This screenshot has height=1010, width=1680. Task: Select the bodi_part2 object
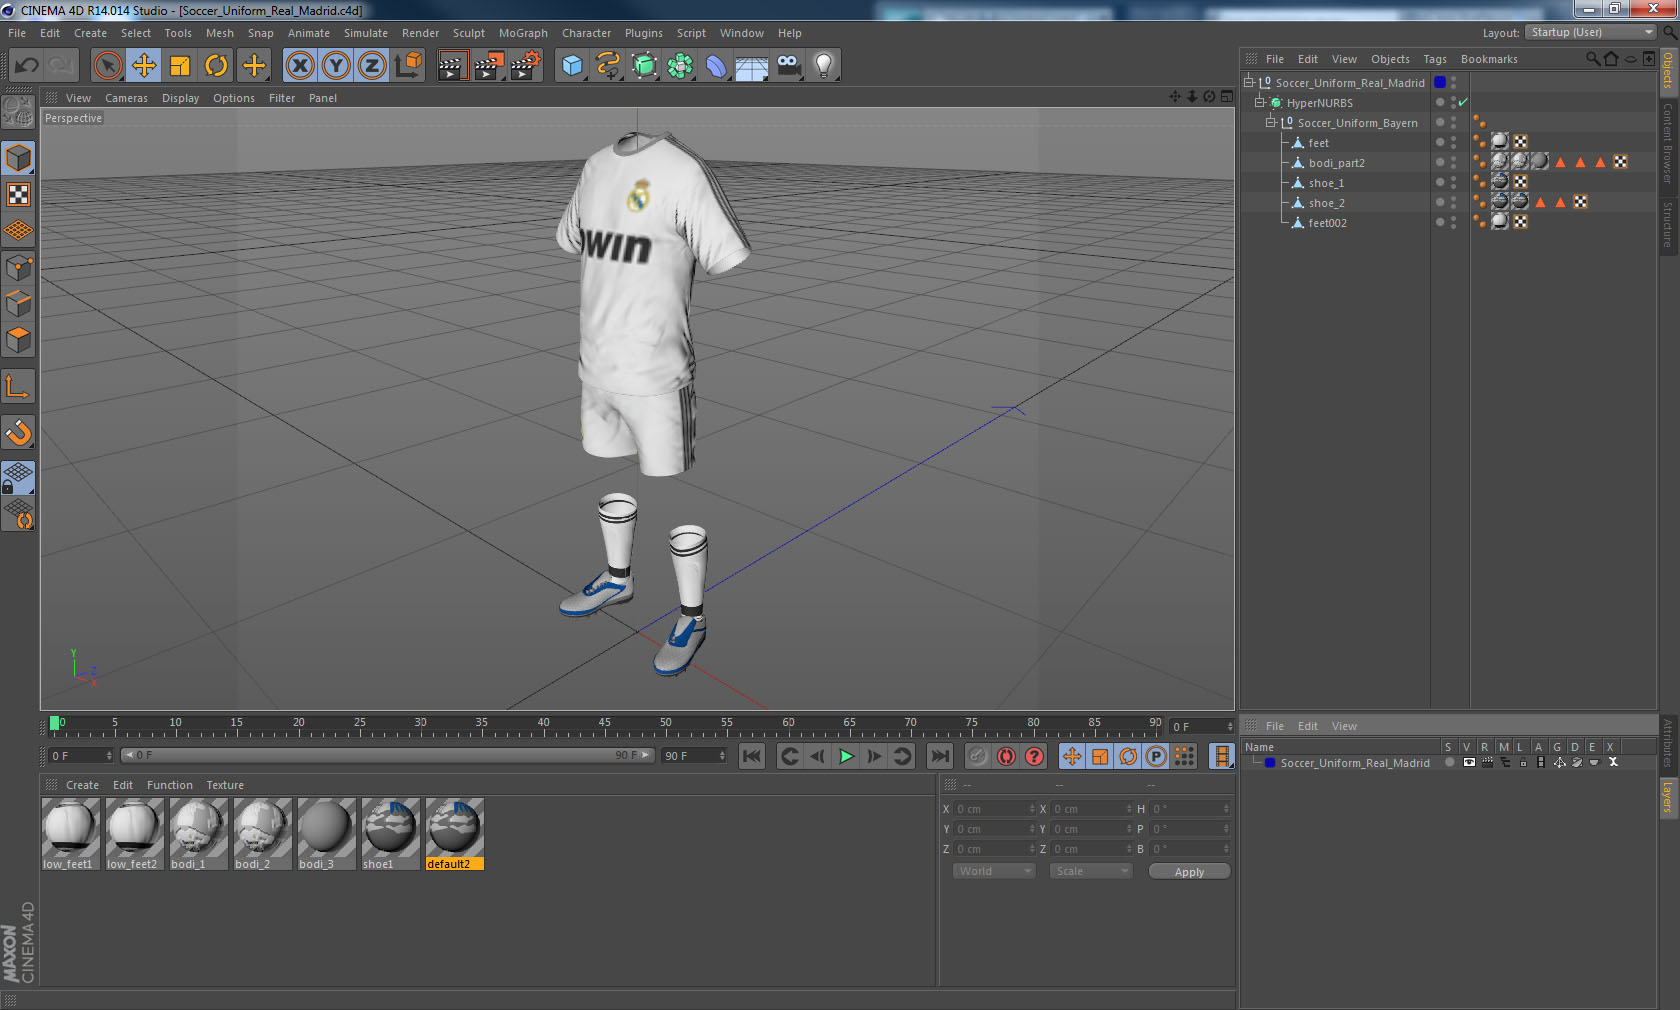click(1336, 163)
